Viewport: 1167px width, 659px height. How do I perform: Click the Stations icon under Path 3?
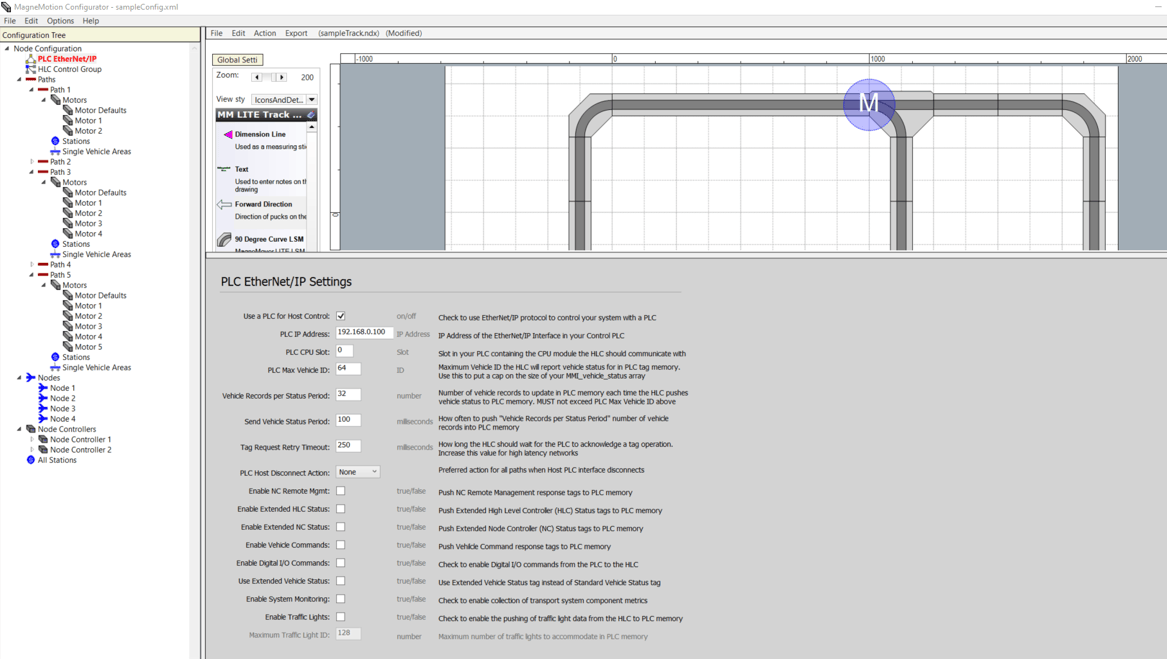tap(55, 244)
